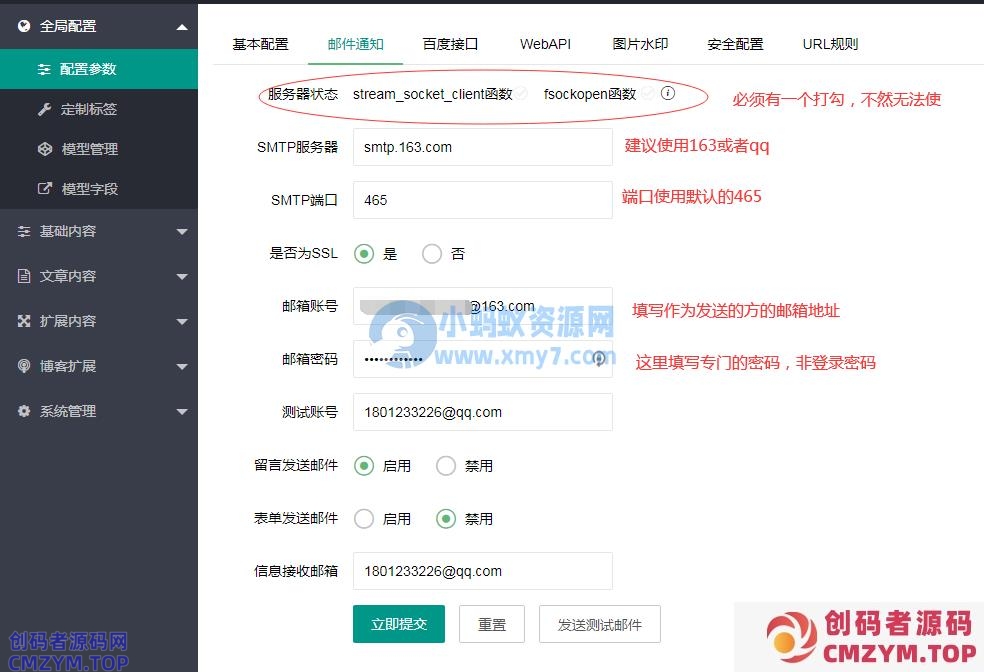
Task: Expand the 博客扩展 sidebar section arrow
Action: click(181, 367)
